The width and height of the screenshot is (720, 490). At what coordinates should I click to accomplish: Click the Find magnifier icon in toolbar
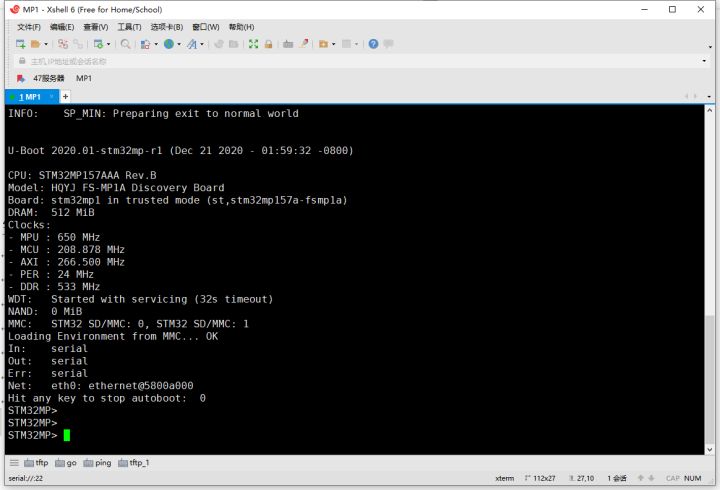125,44
